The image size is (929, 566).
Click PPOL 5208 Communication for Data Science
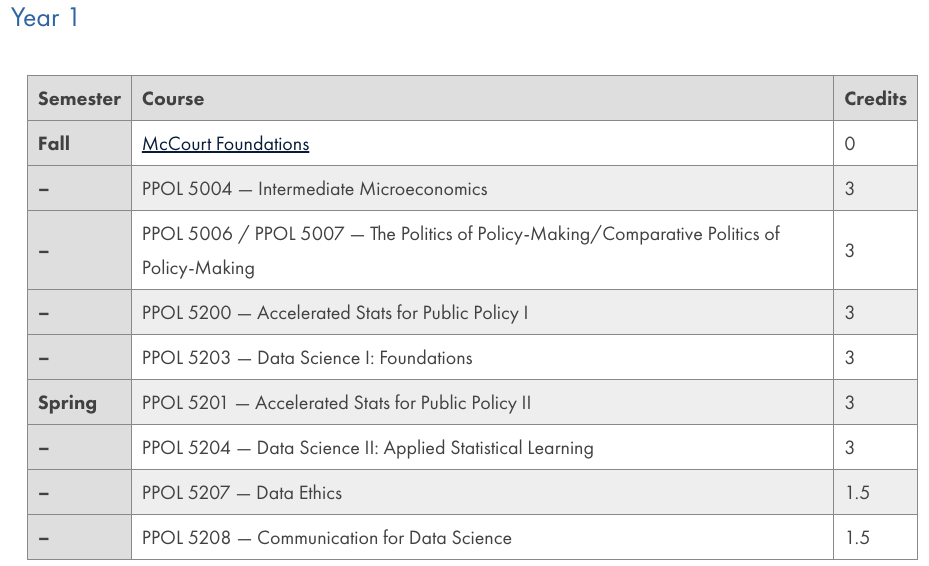pyautogui.click(x=326, y=538)
